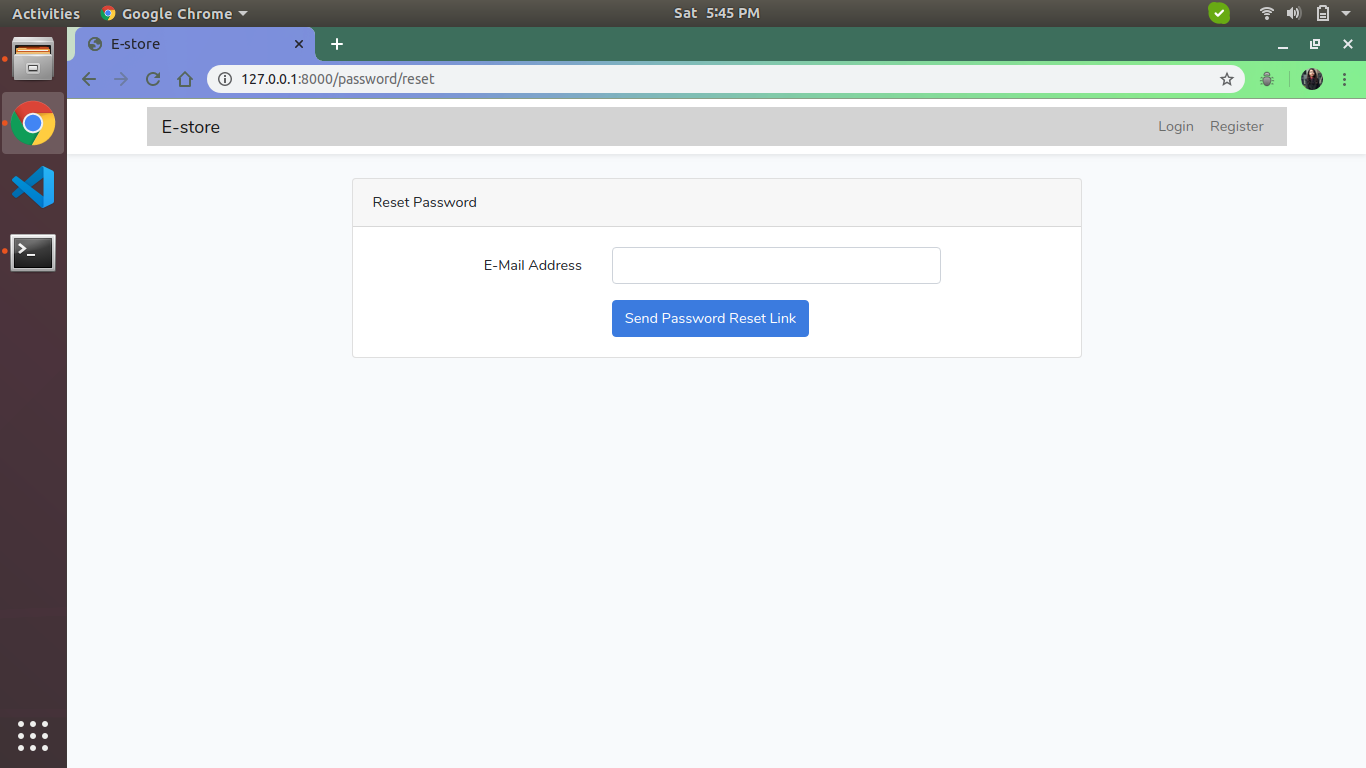
Task: Open Chrome's three-dot menu
Action: pos(1344,79)
